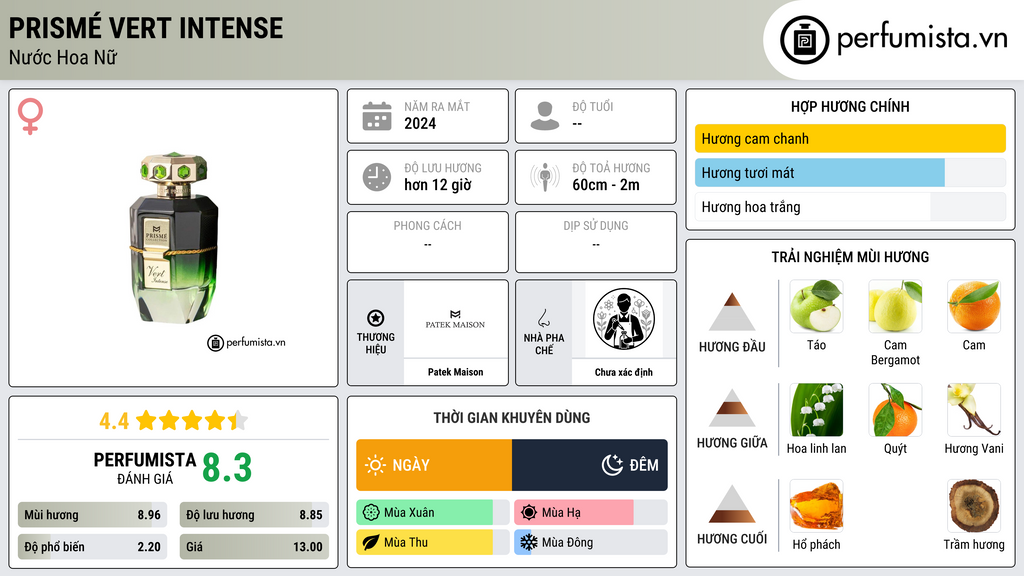Screen dimensions: 1024x576
Task: Click the flower icon for Mùa Xuân
Action: [371, 513]
